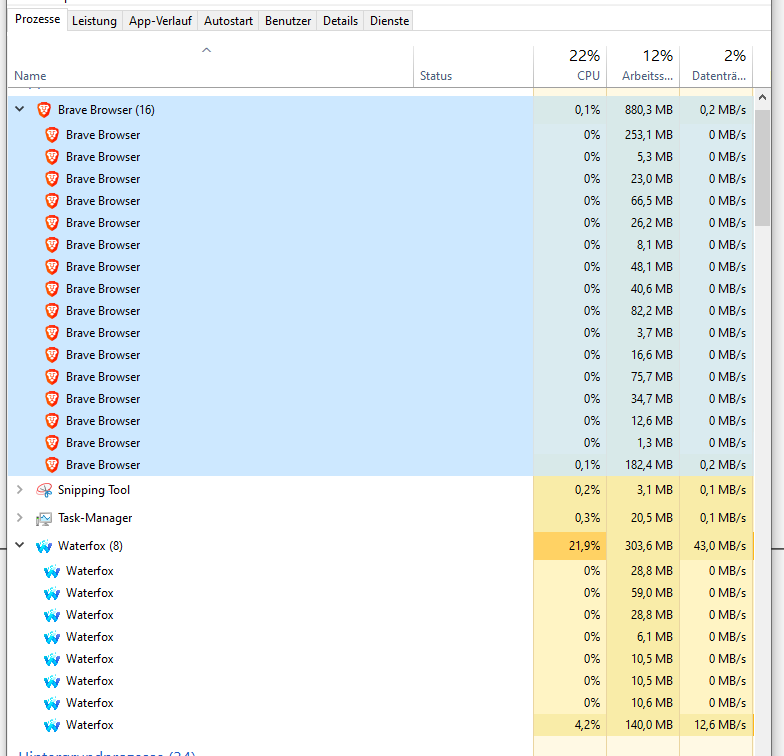Go to the Autostart tab
The image size is (784, 756).
tap(228, 21)
